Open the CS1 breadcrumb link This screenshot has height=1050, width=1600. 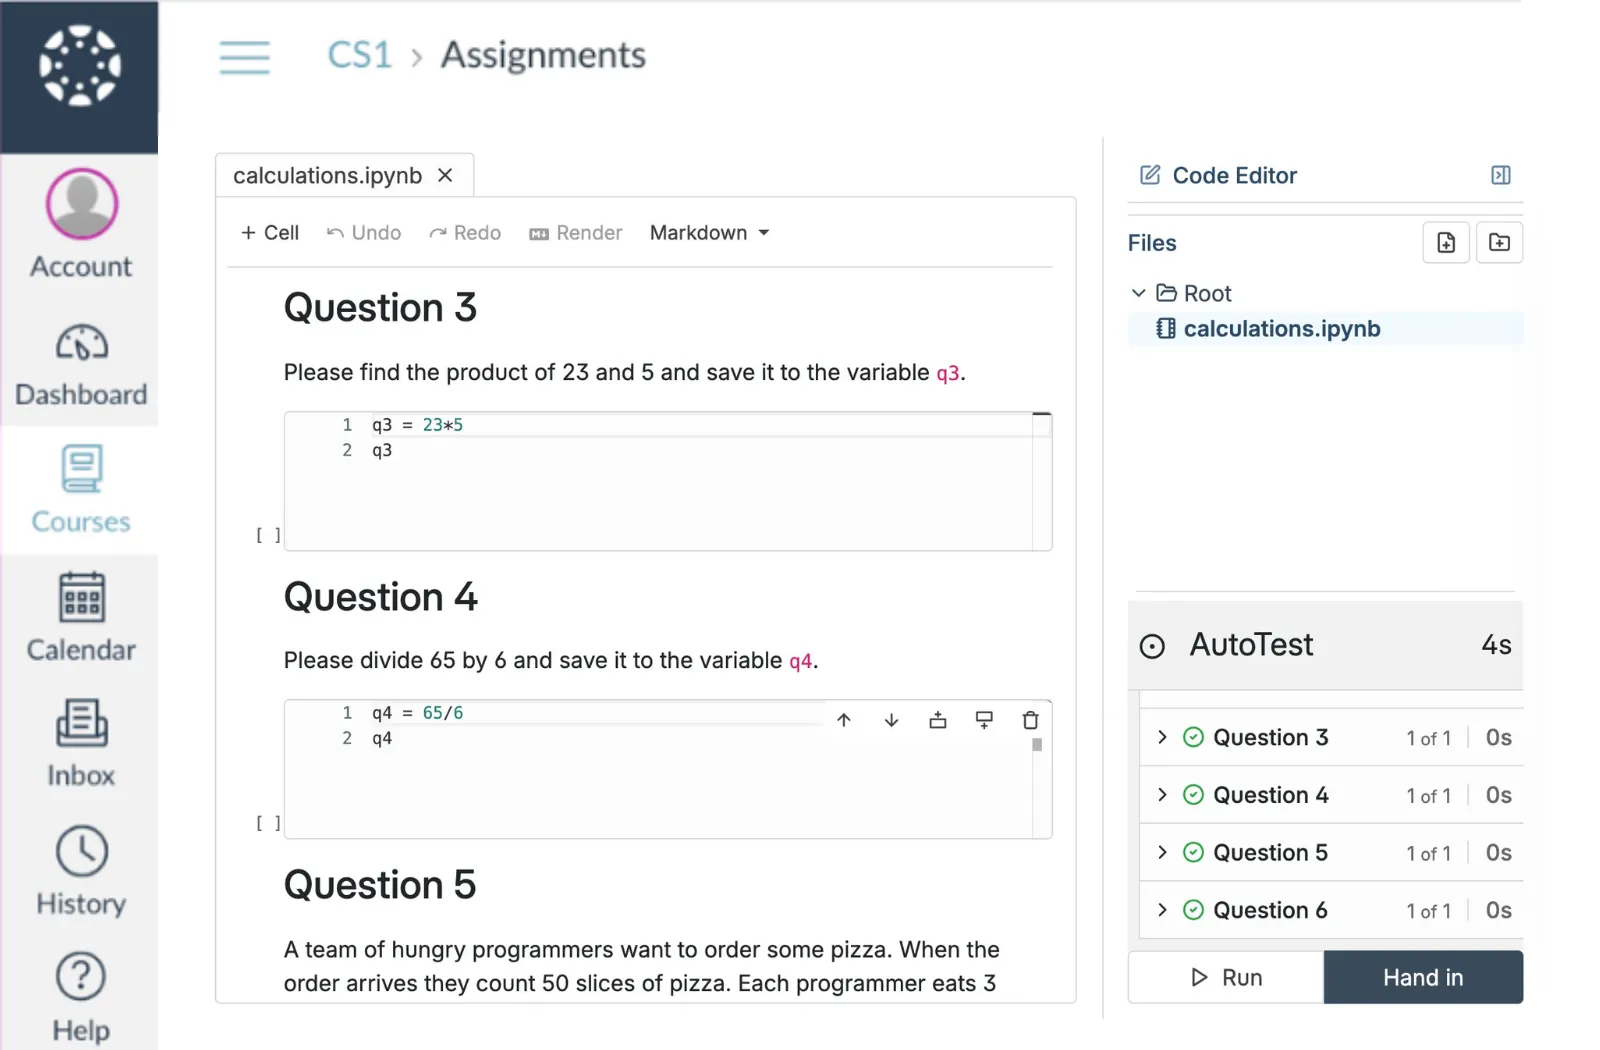point(360,55)
